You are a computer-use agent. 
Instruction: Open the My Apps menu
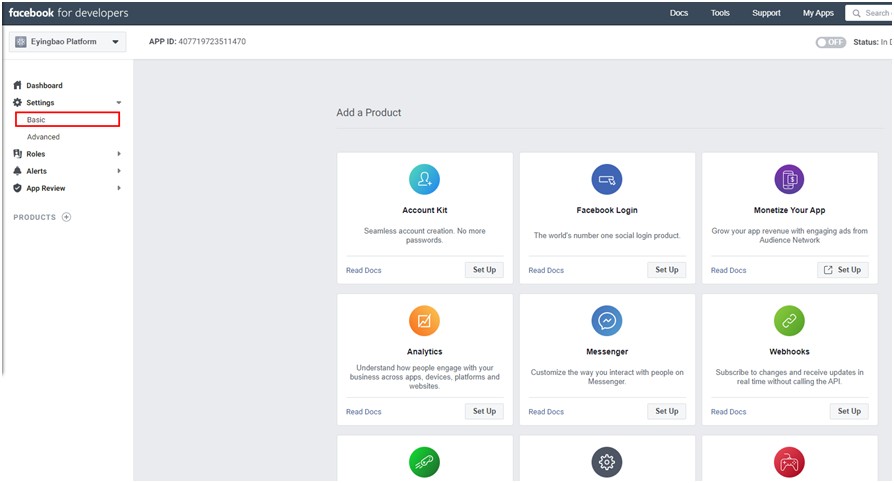click(818, 13)
